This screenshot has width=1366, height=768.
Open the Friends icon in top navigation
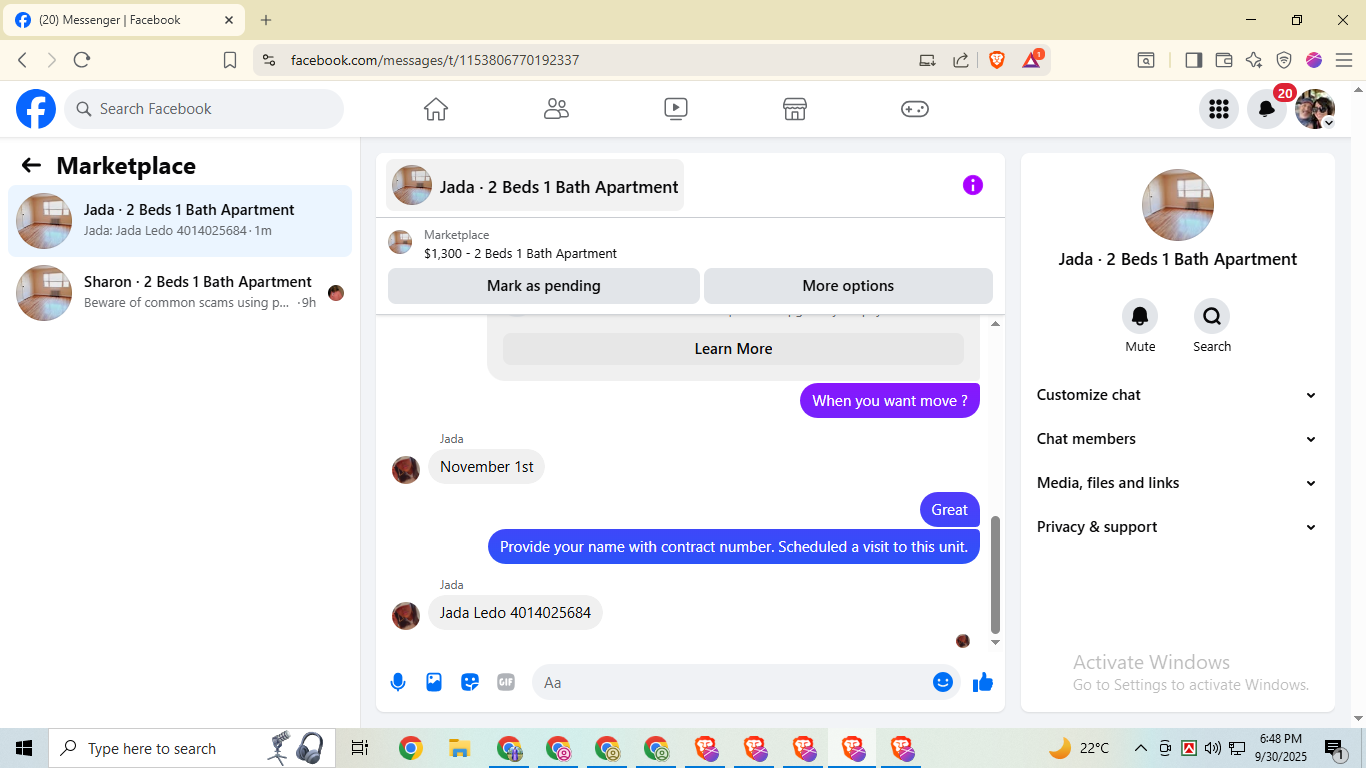click(556, 109)
